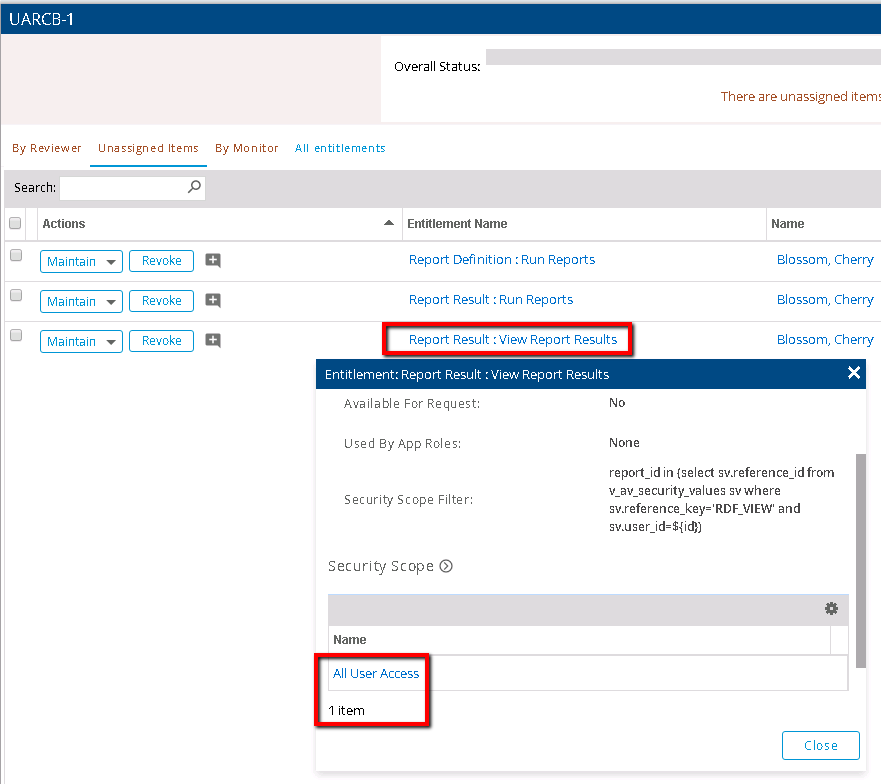
Task: Toggle the select-all checkbox in header
Action: point(15,224)
